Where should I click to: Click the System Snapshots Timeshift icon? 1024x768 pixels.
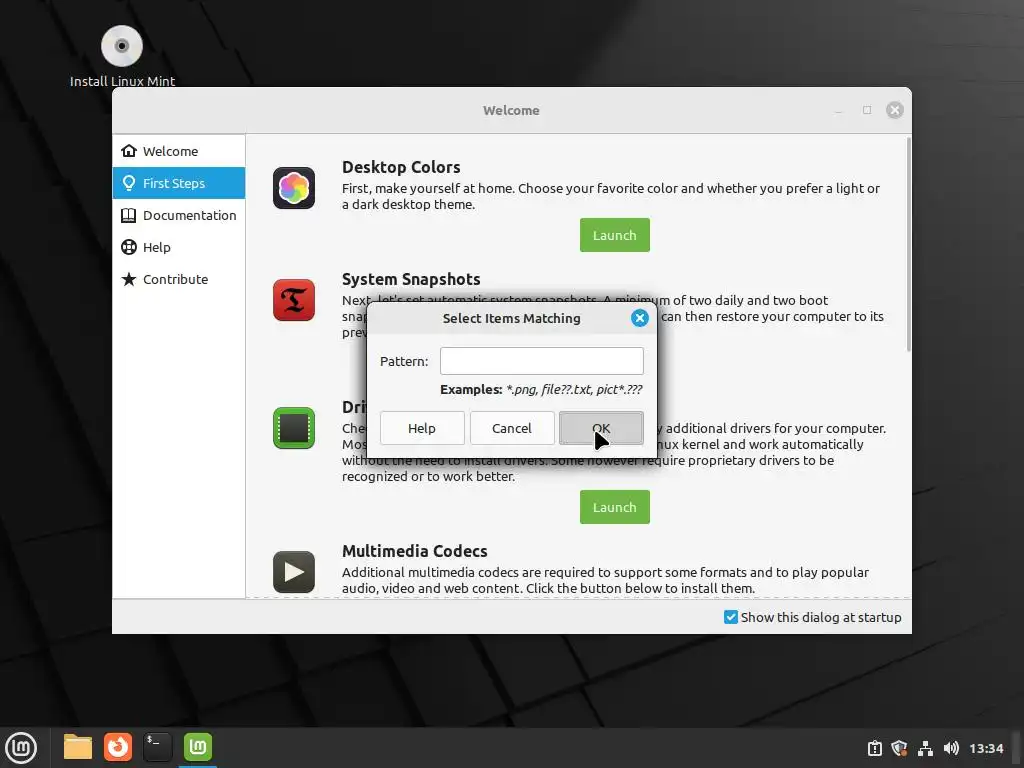click(x=294, y=300)
